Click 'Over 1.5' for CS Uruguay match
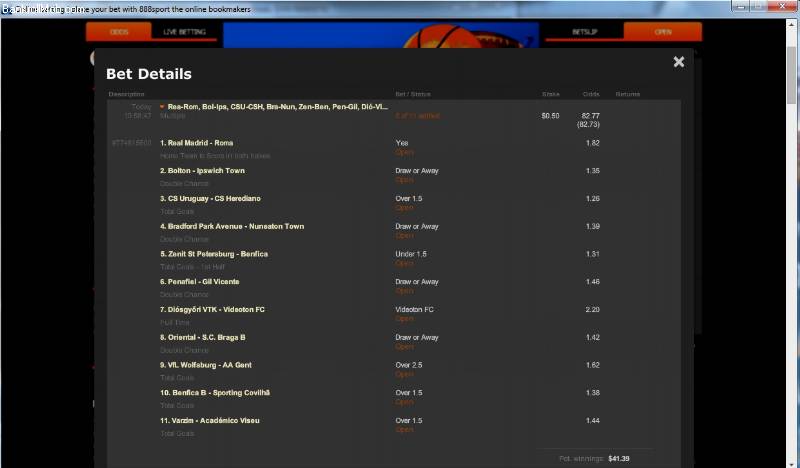Screen dimensions: 800x468 click(409, 199)
